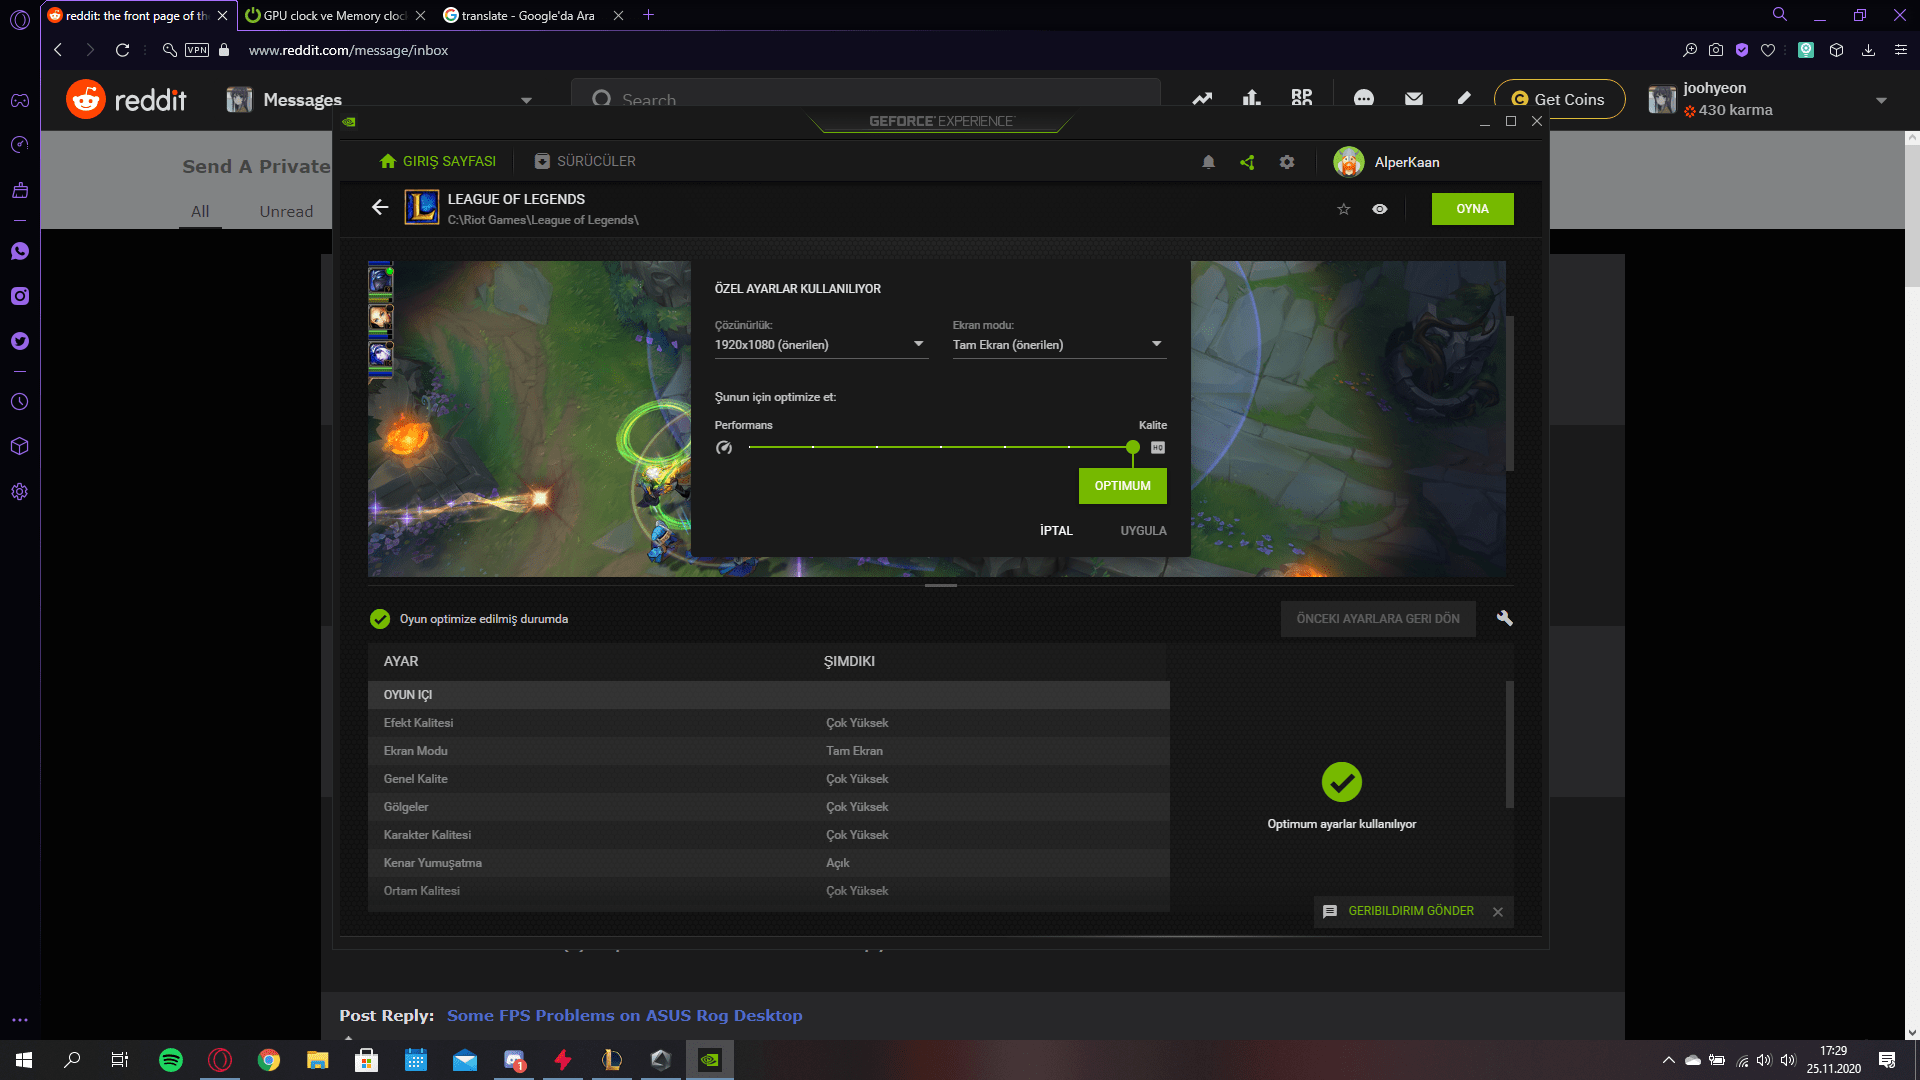The width and height of the screenshot is (1920, 1080).
Task: Click the Reddit chat bubble icon
Action: coord(1363,98)
